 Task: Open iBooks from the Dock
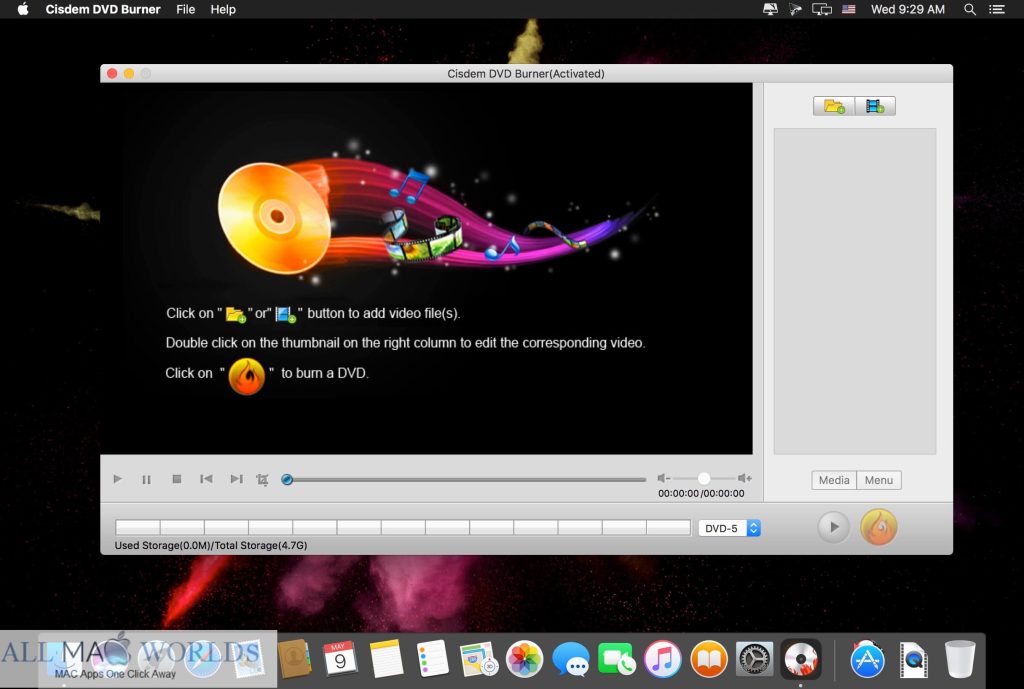(x=709, y=658)
